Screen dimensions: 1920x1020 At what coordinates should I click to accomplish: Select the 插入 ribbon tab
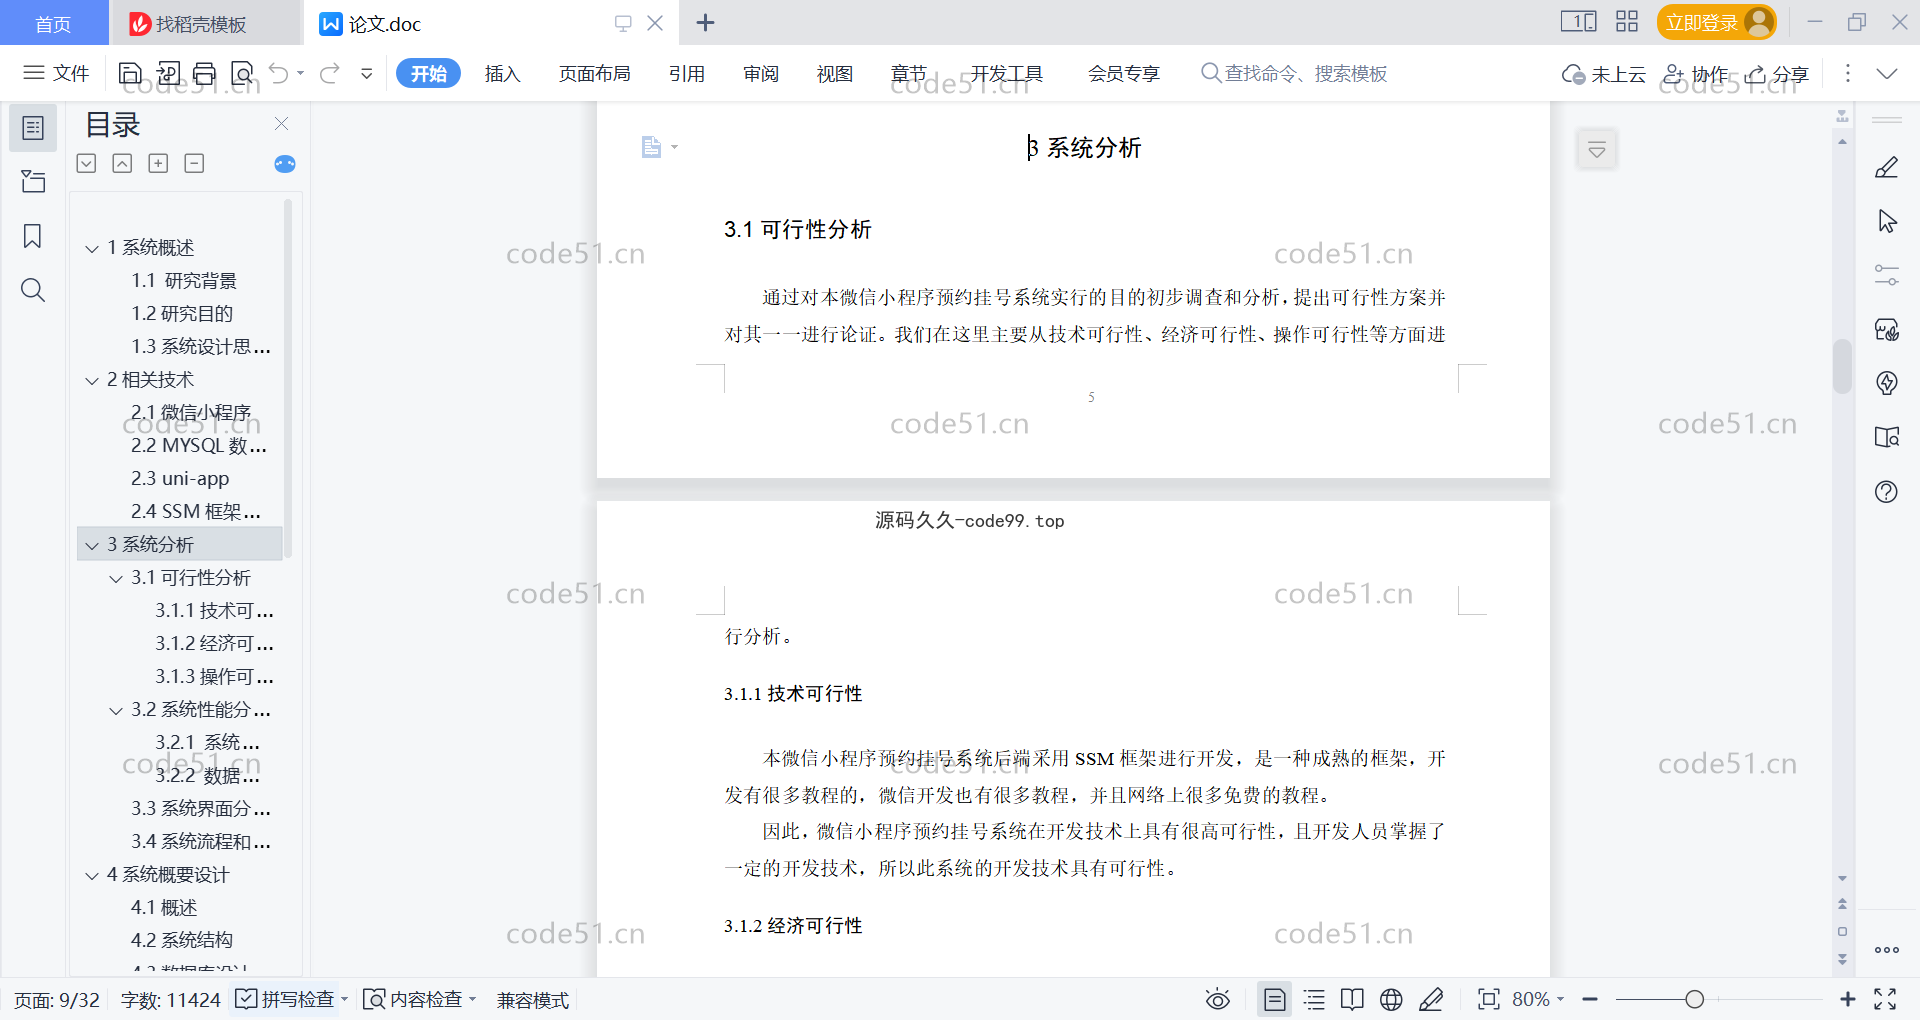click(502, 73)
